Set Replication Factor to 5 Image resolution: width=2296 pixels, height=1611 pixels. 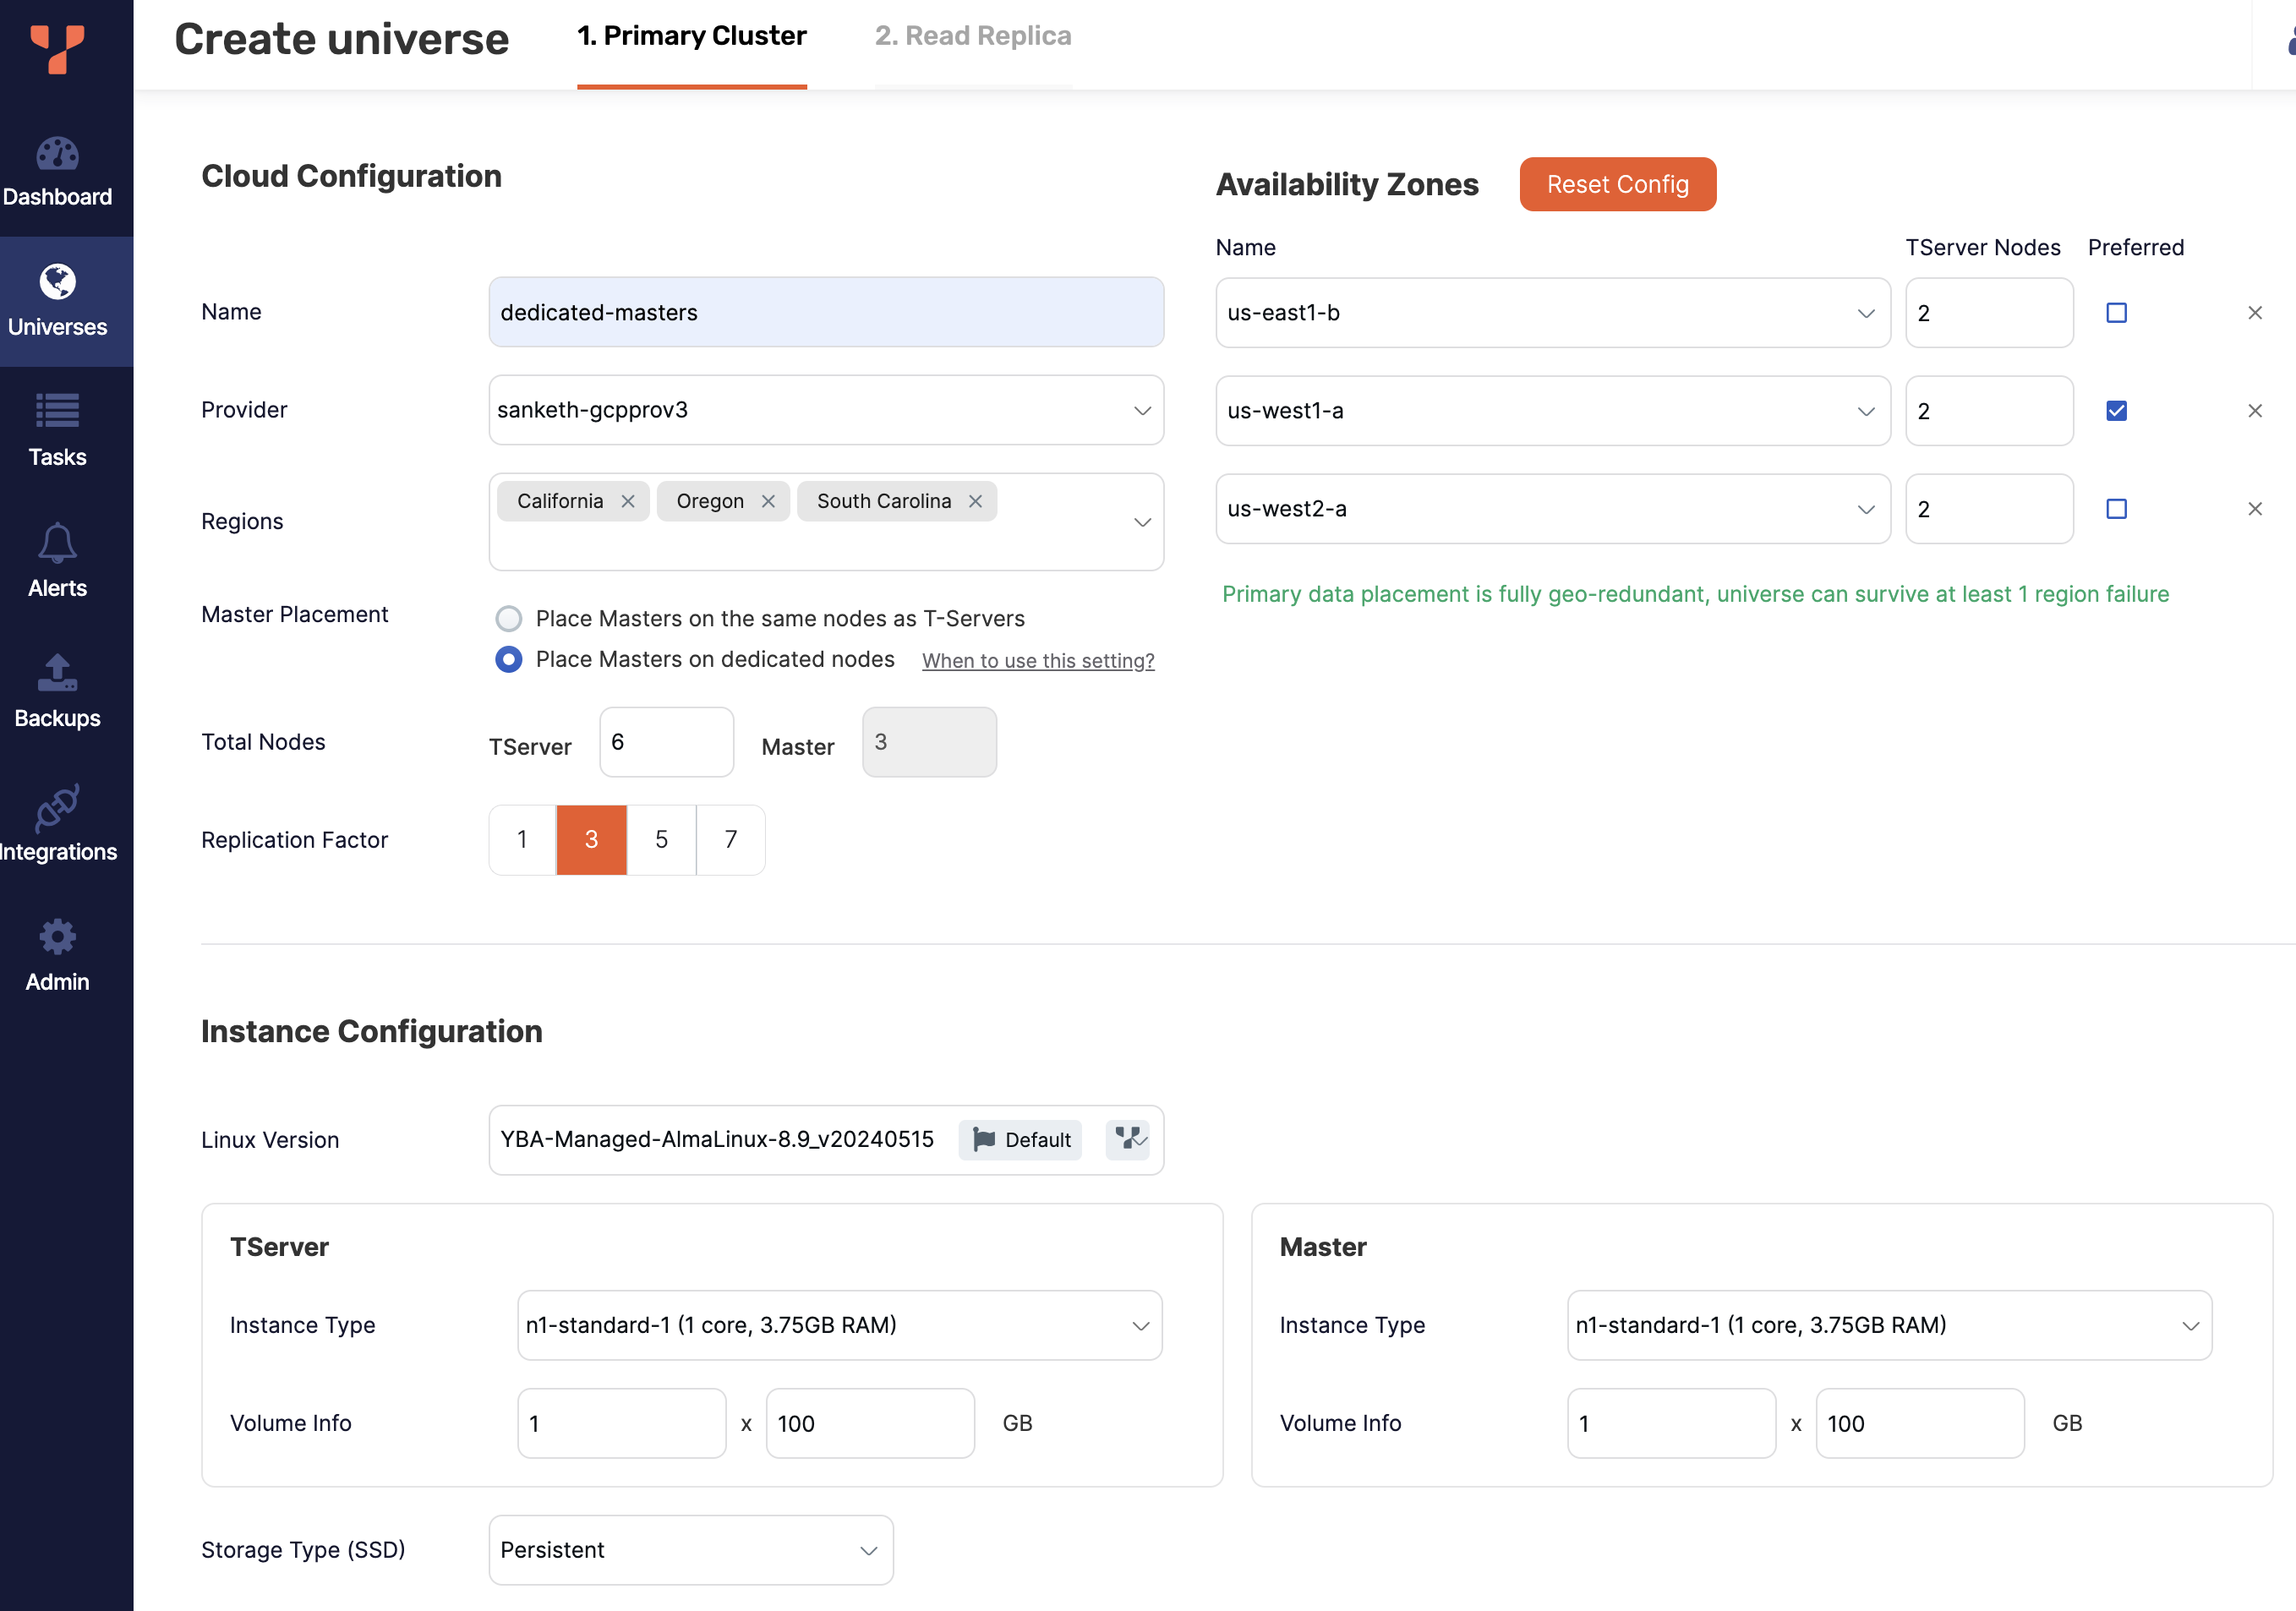661,840
